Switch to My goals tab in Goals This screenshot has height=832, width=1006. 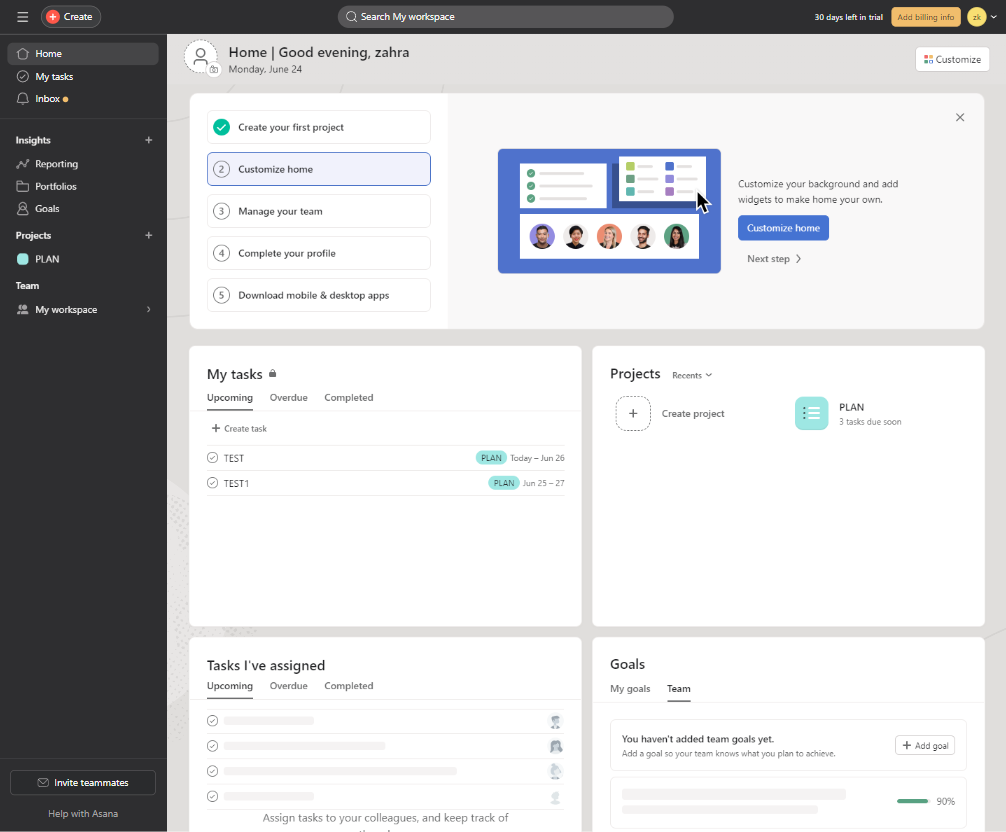pos(630,689)
